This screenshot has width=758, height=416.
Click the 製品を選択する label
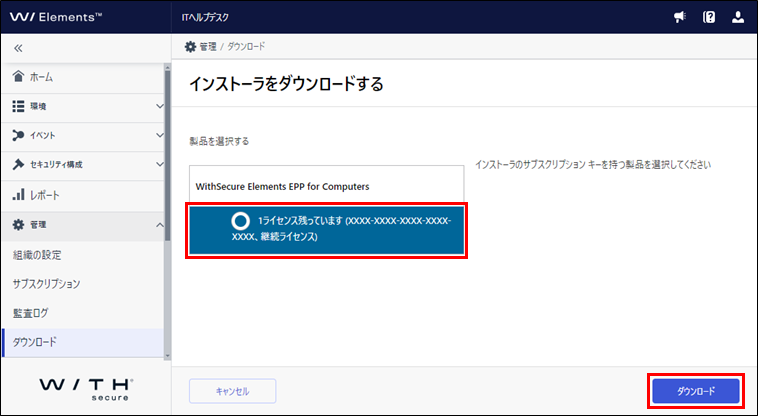tap(219, 142)
